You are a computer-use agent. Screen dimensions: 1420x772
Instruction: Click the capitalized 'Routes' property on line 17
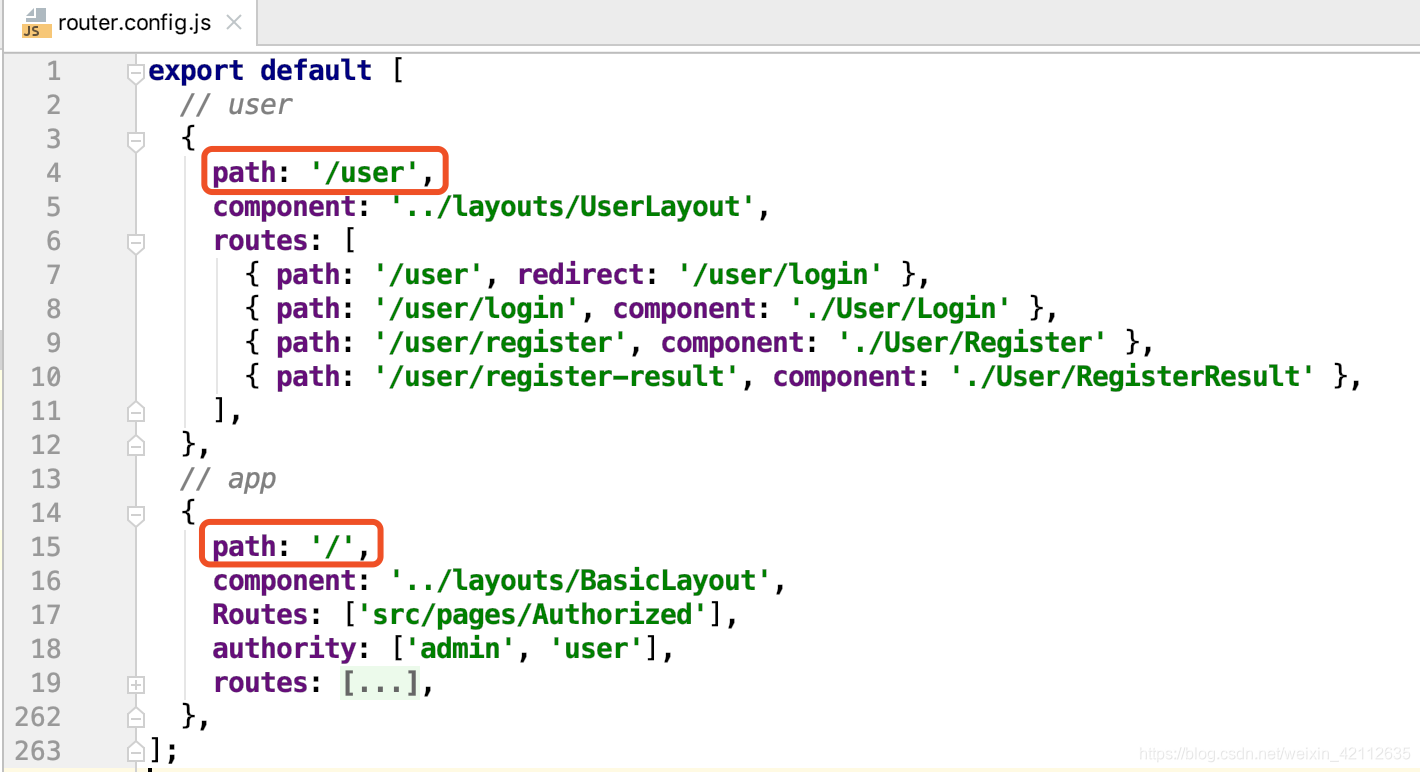[x=260, y=615]
